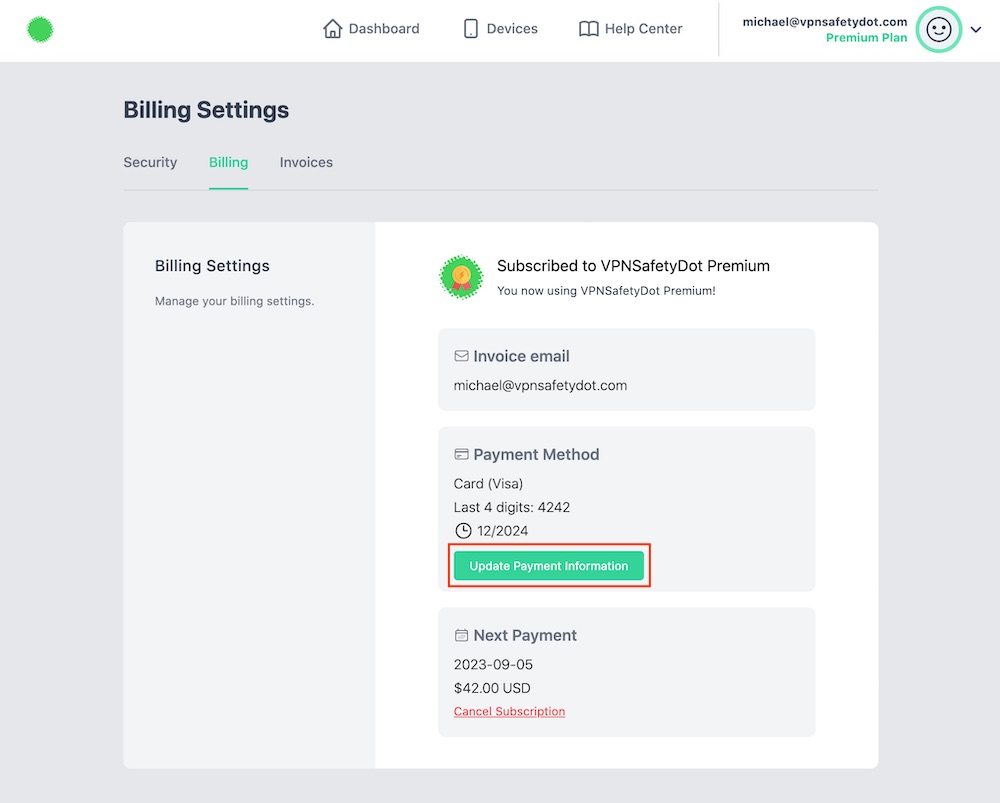Click the credit card icon beside Payment Method
1000x803 pixels.
tap(461, 454)
